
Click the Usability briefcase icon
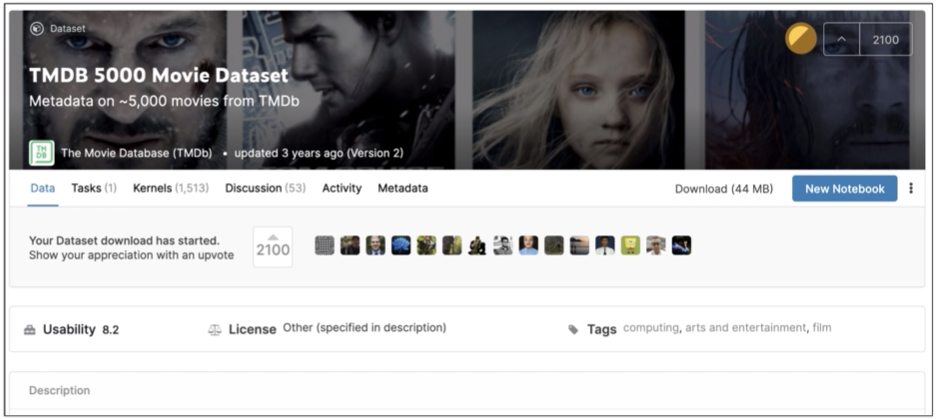(x=30, y=330)
